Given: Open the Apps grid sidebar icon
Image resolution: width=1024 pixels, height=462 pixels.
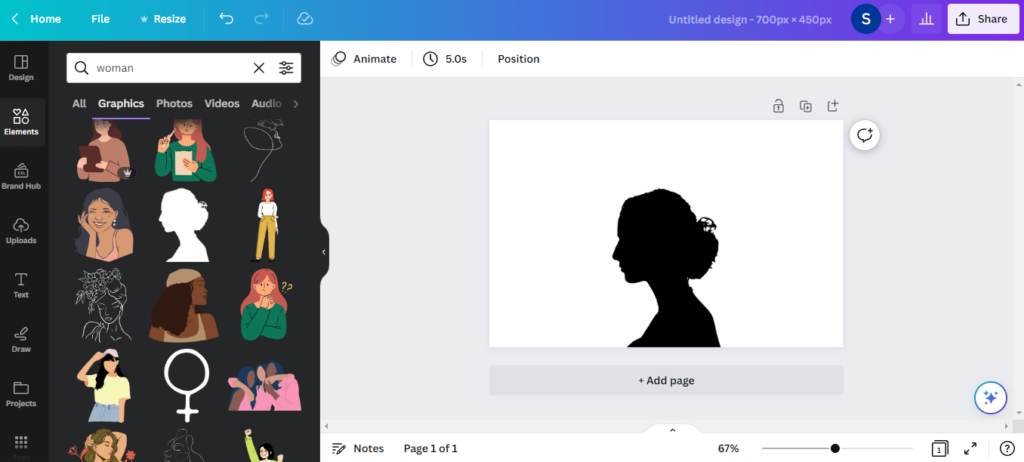Looking at the screenshot, I should point(21,444).
